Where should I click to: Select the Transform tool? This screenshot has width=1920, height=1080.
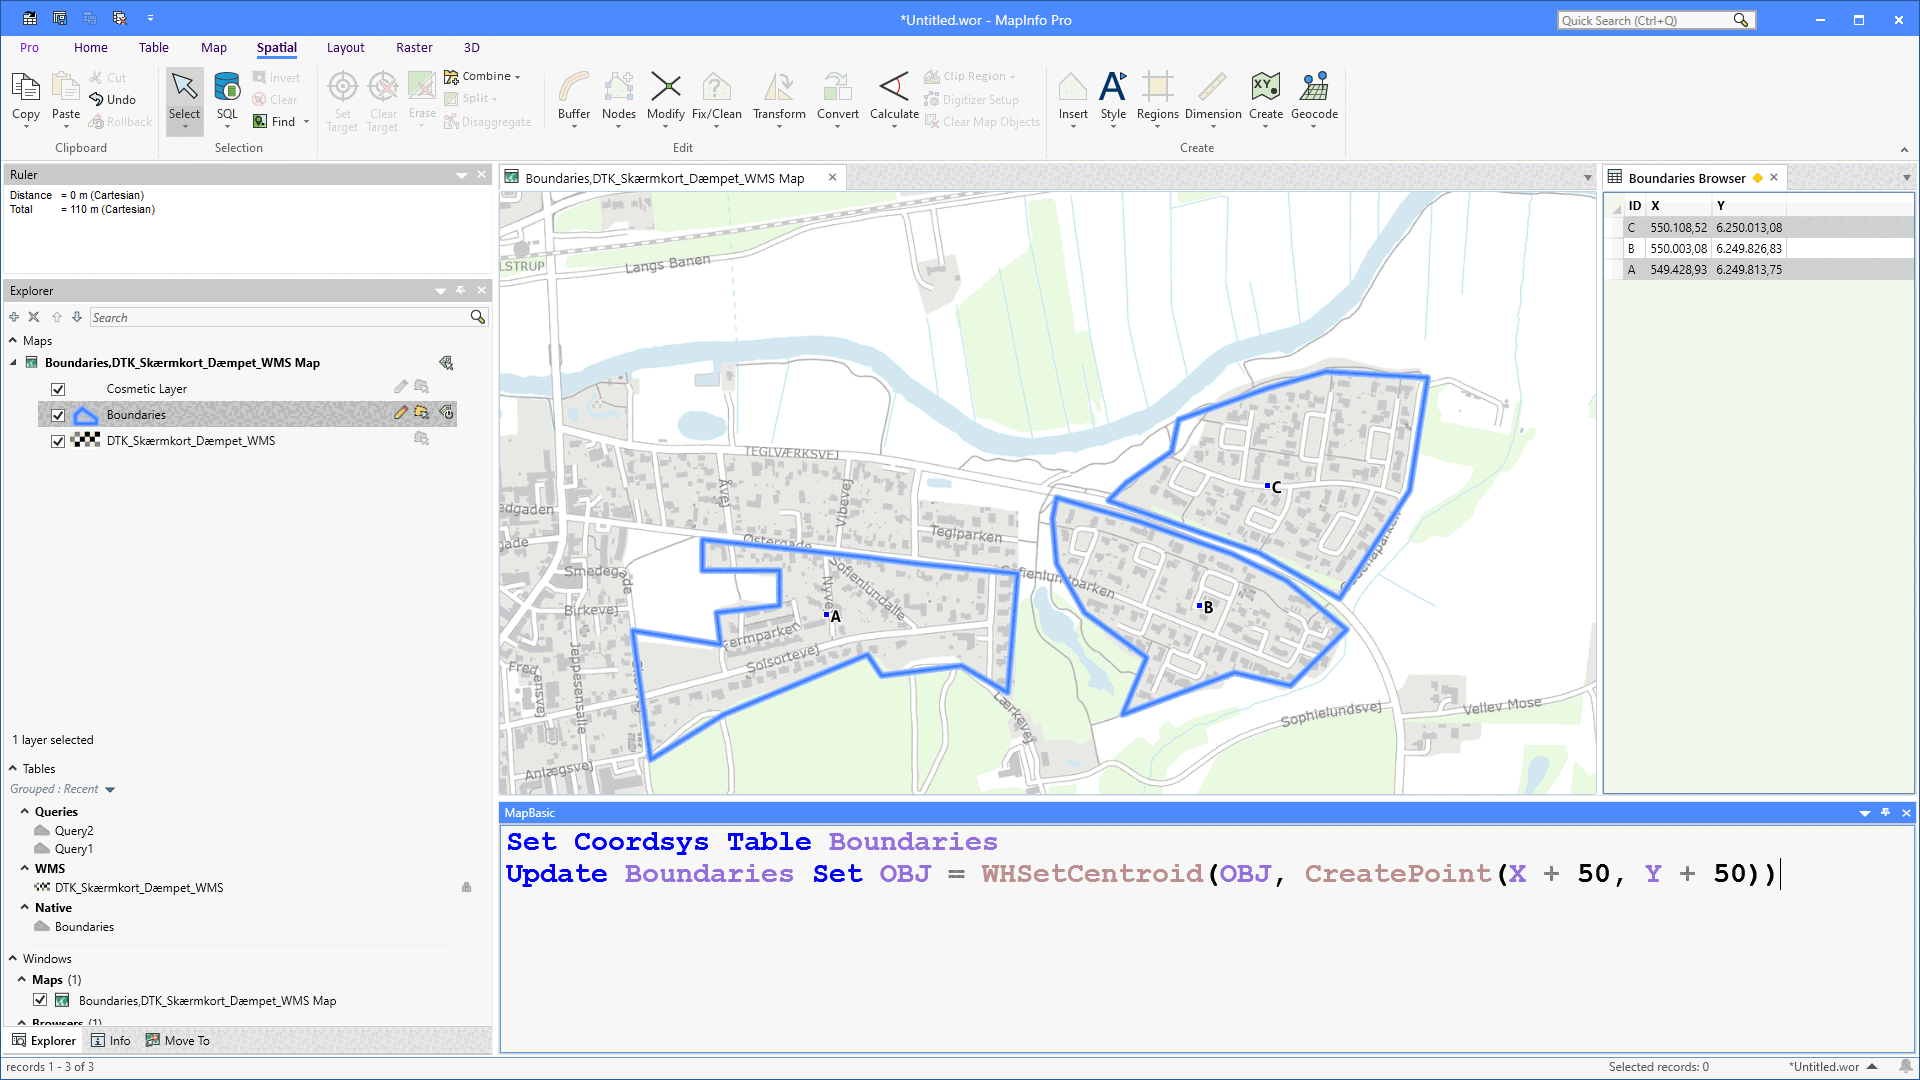tap(778, 99)
